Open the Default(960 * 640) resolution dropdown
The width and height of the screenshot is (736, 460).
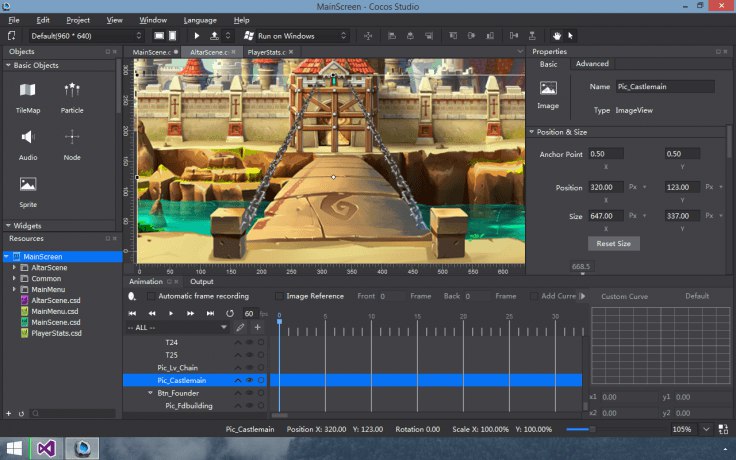85,36
